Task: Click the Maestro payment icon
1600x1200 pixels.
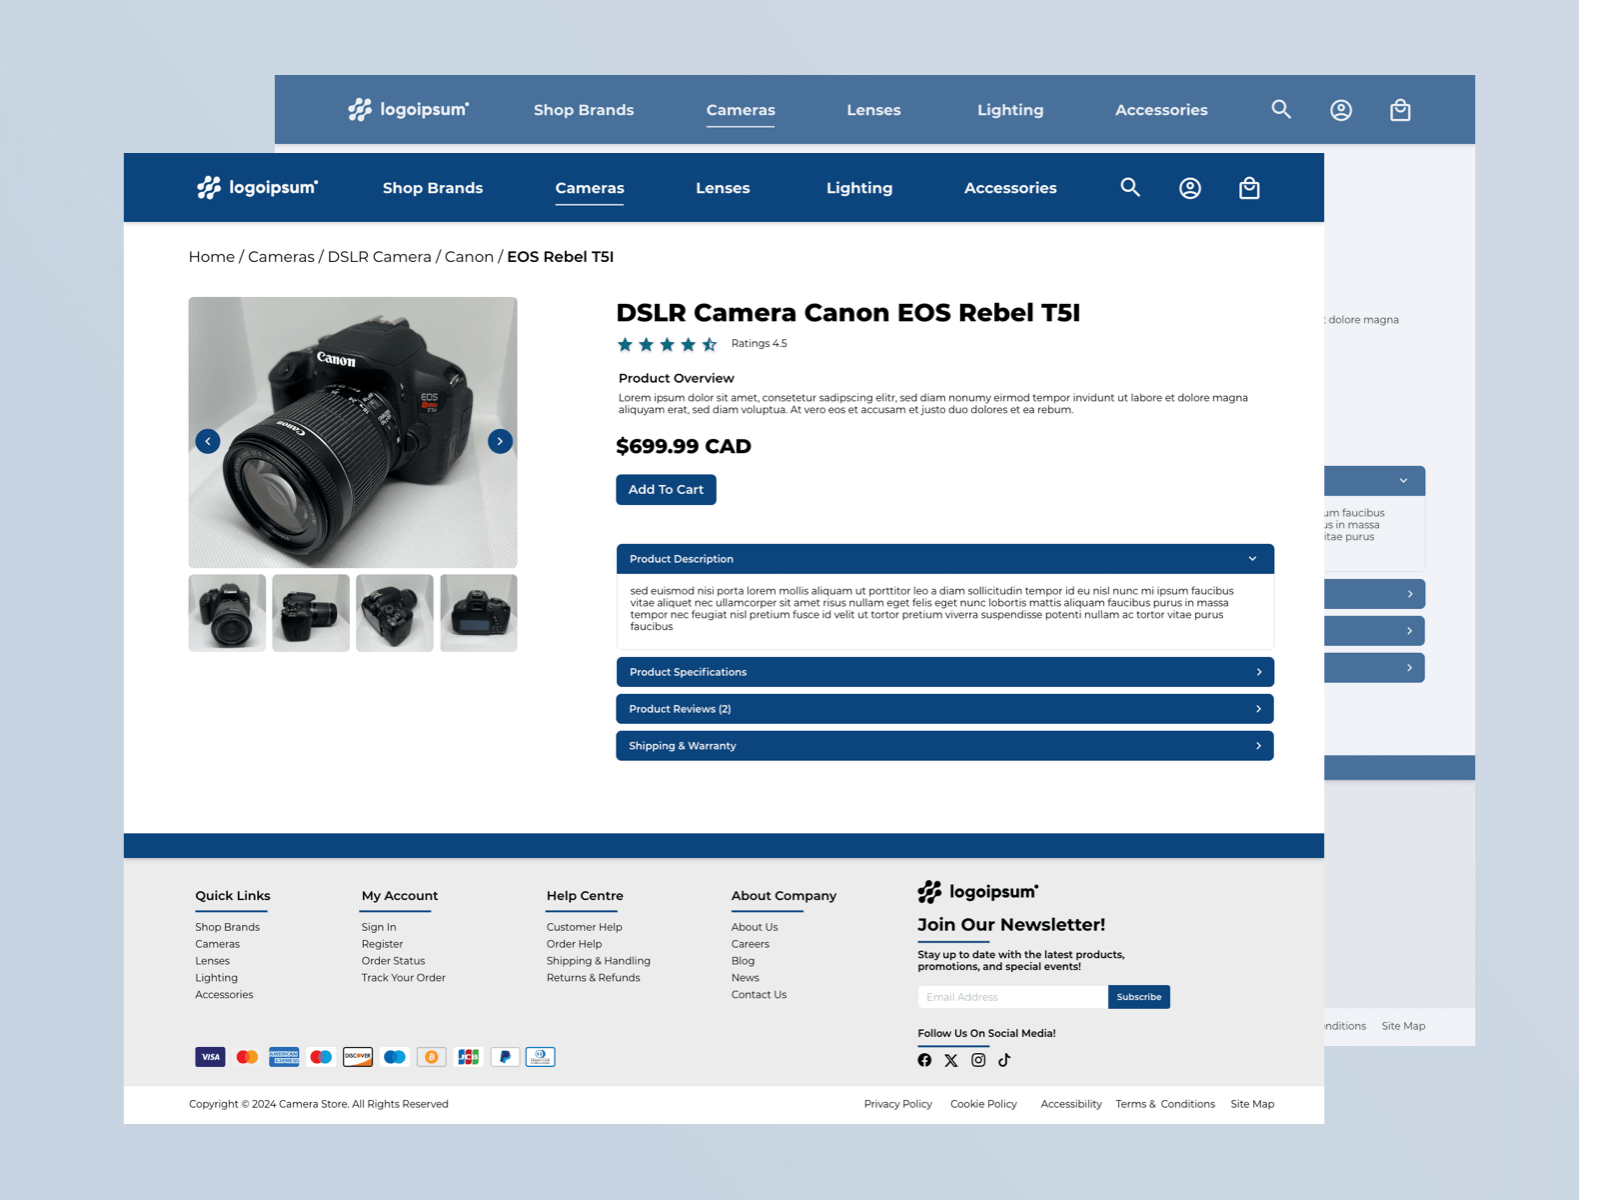Action: tap(321, 1057)
